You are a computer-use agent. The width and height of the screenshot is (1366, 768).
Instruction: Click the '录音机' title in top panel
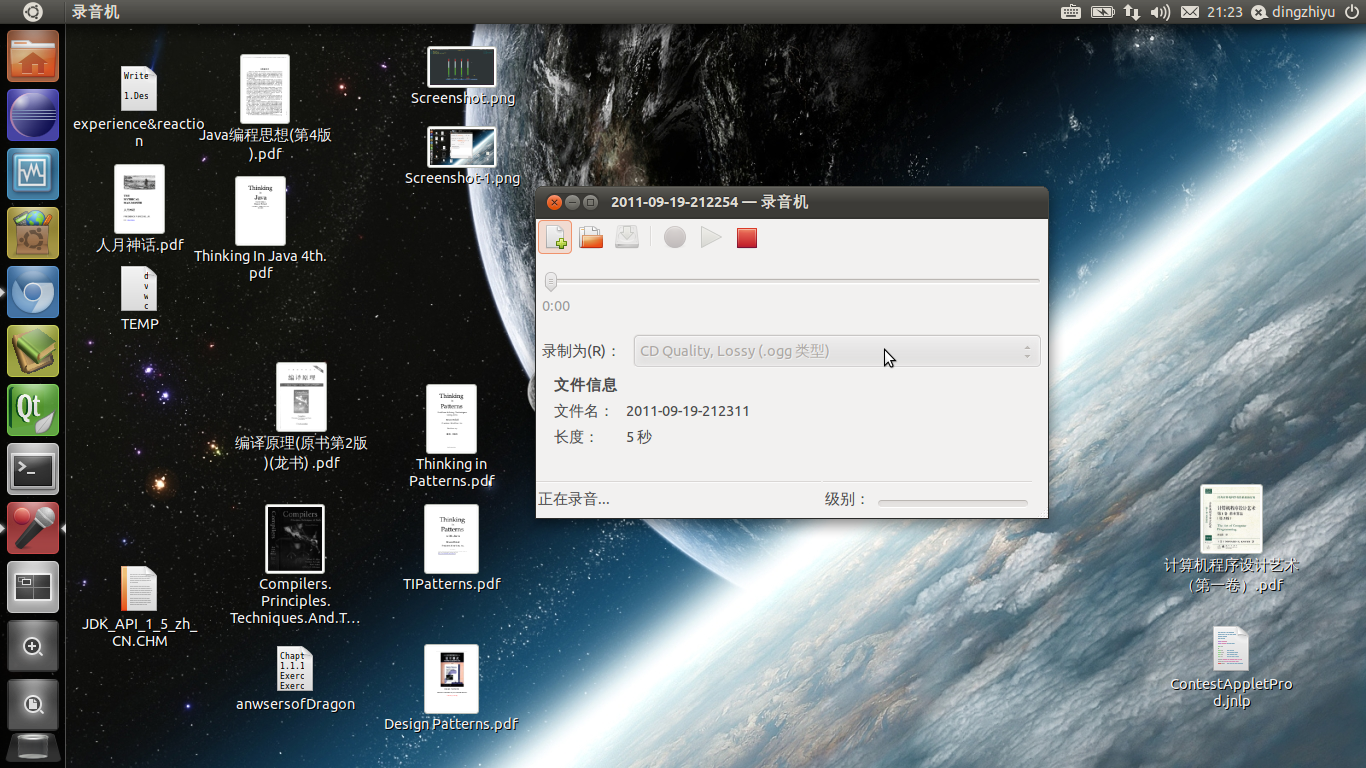96,12
